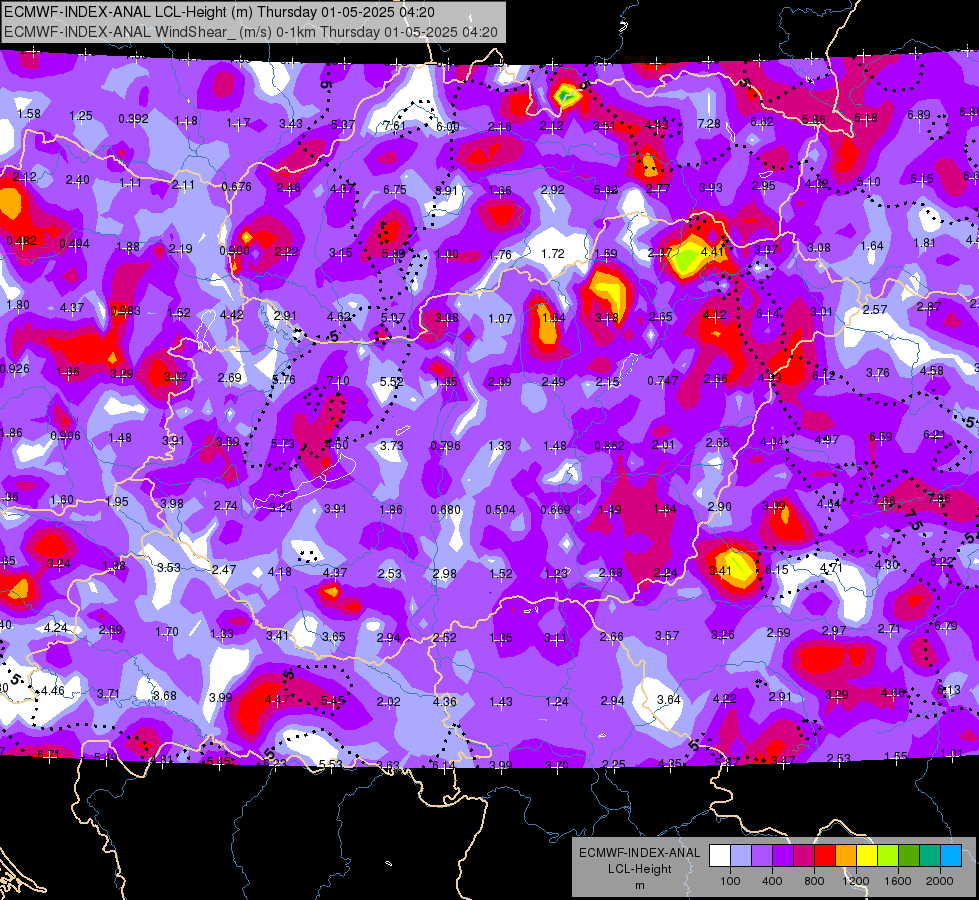Click the 0.504 wind shear value

pos(500,510)
